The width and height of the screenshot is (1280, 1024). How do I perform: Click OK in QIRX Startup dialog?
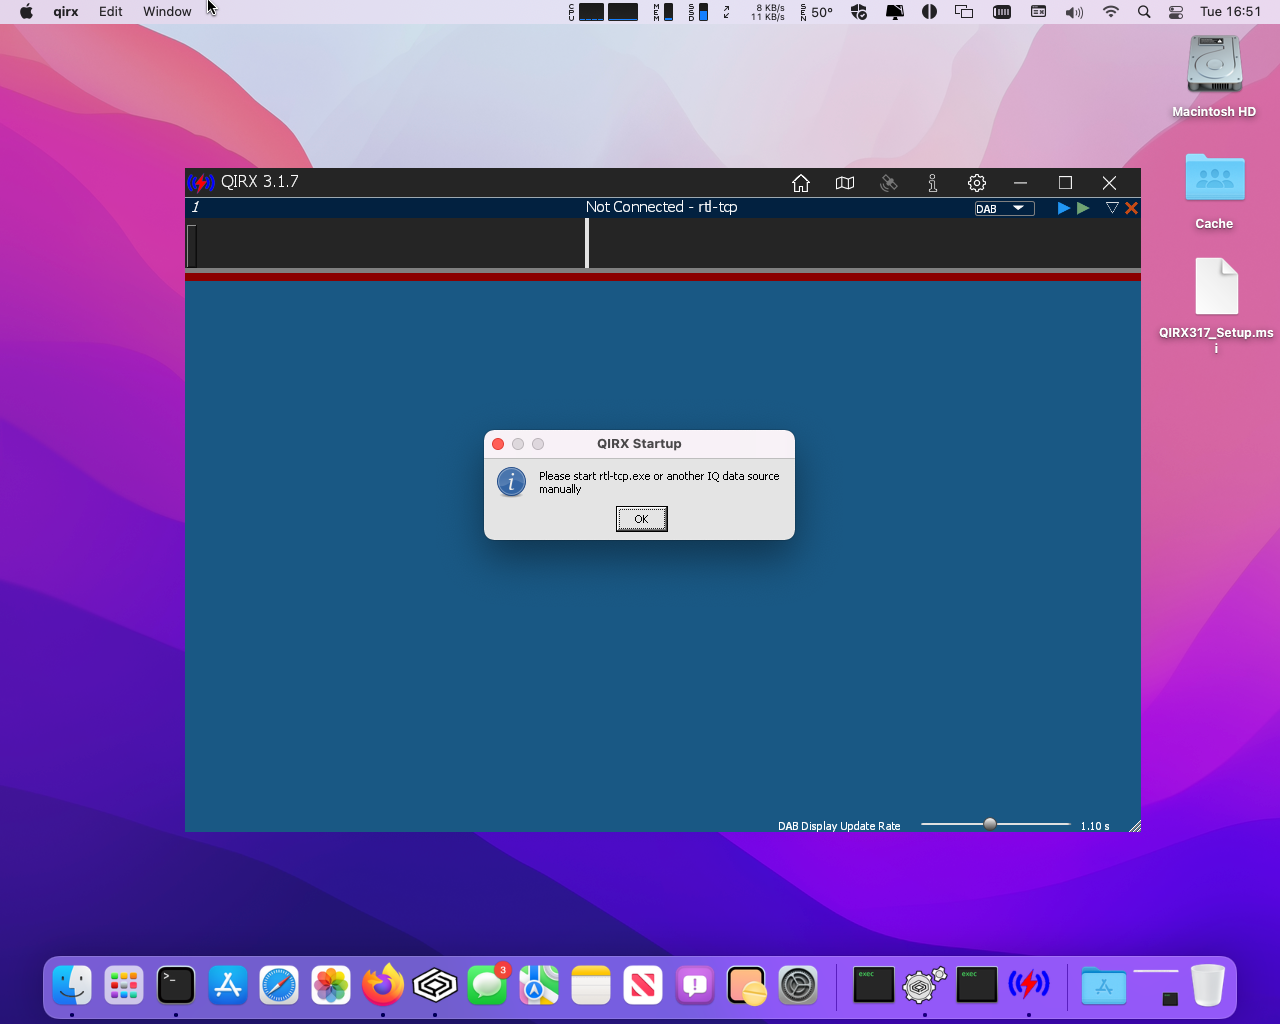(641, 519)
